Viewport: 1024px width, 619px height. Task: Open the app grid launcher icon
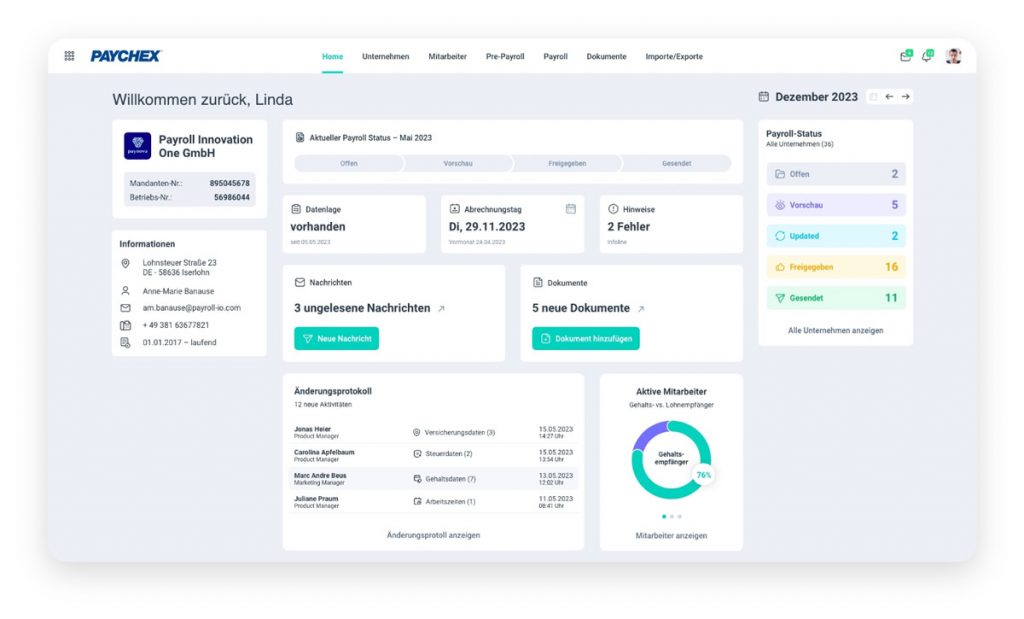69,56
